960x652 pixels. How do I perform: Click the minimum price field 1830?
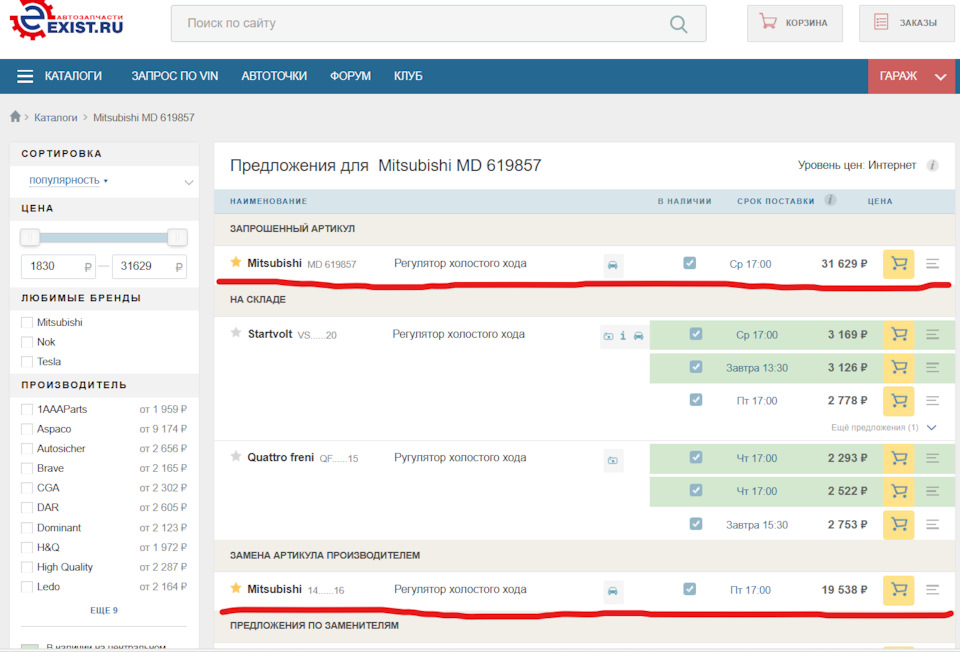(x=58, y=266)
